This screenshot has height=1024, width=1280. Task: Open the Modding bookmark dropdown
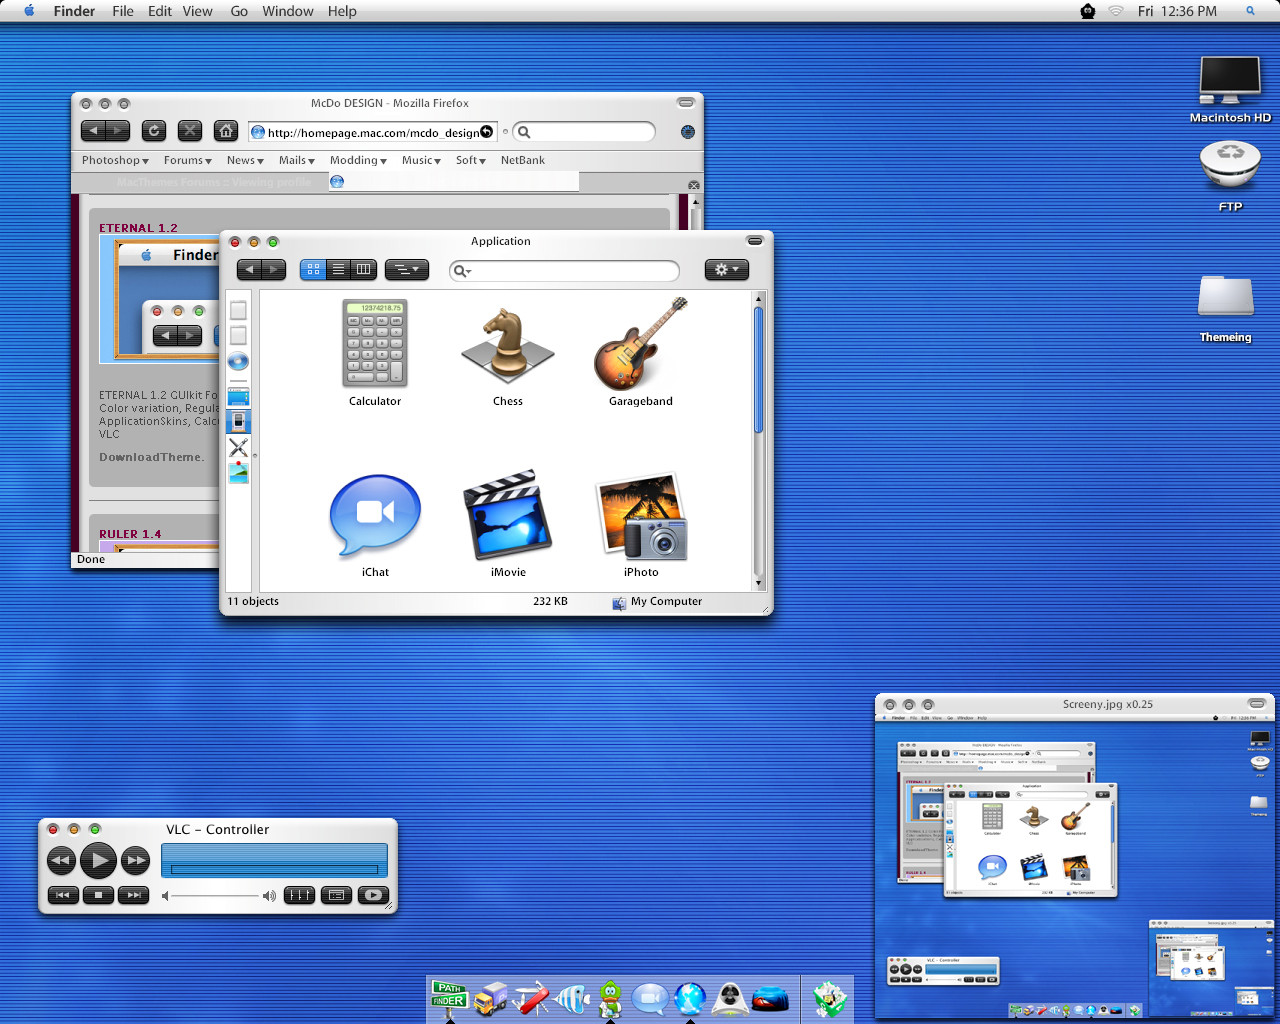pyautogui.click(x=359, y=160)
